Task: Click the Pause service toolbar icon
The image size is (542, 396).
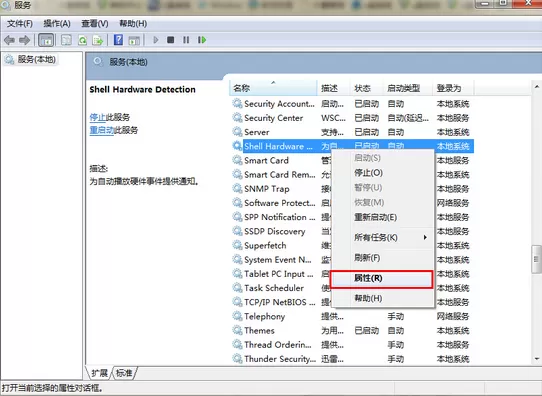Action: [x=186, y=40]
